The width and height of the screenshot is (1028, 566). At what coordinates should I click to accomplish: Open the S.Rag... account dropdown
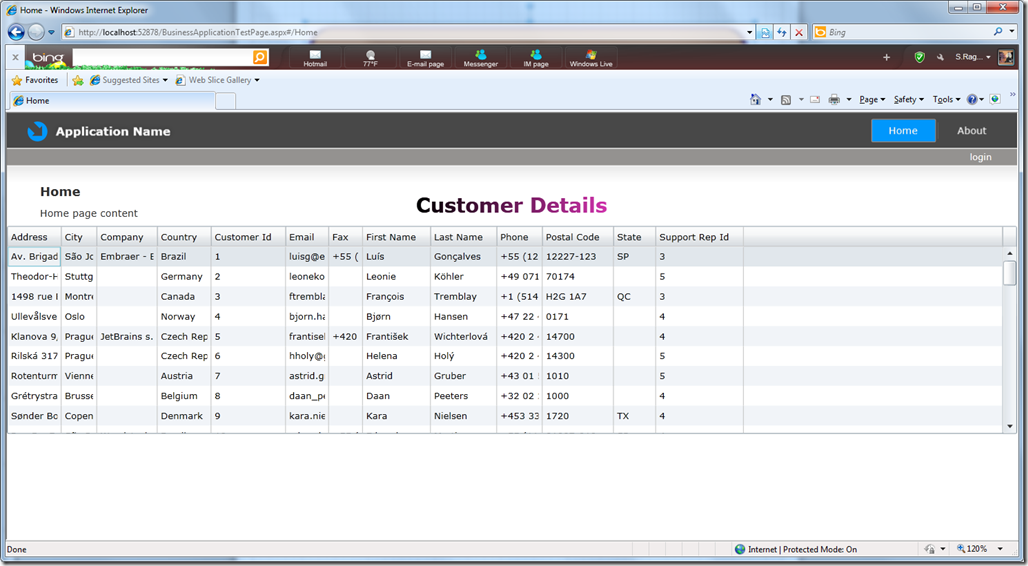[x=973, y=58]
